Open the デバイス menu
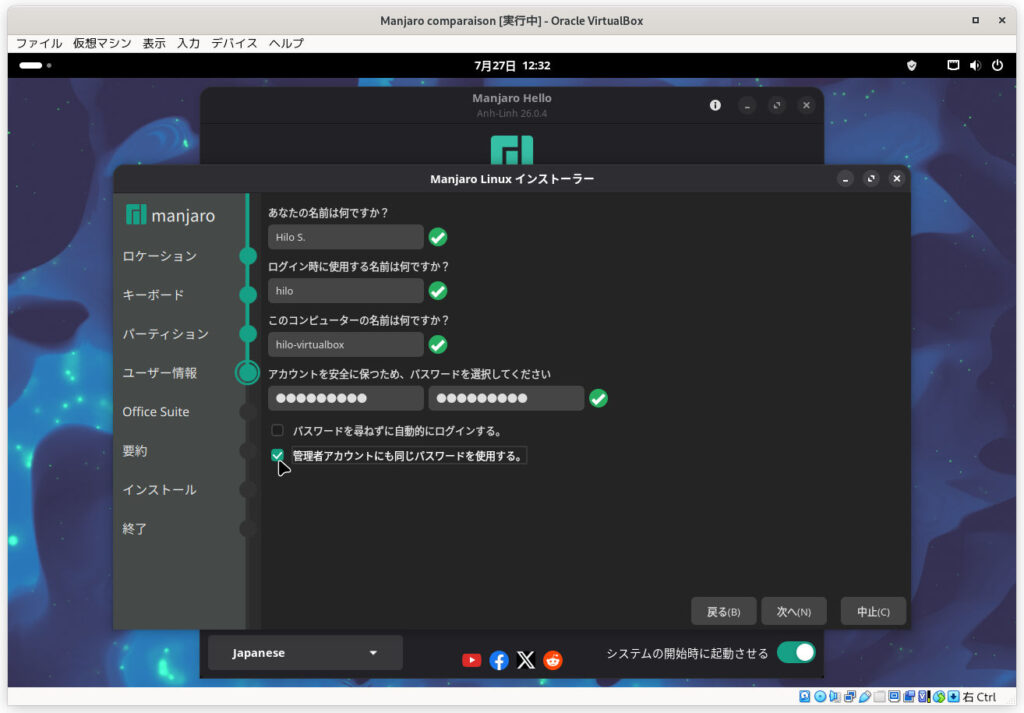This screenshot has width=1024, height=713. (234, 43)
